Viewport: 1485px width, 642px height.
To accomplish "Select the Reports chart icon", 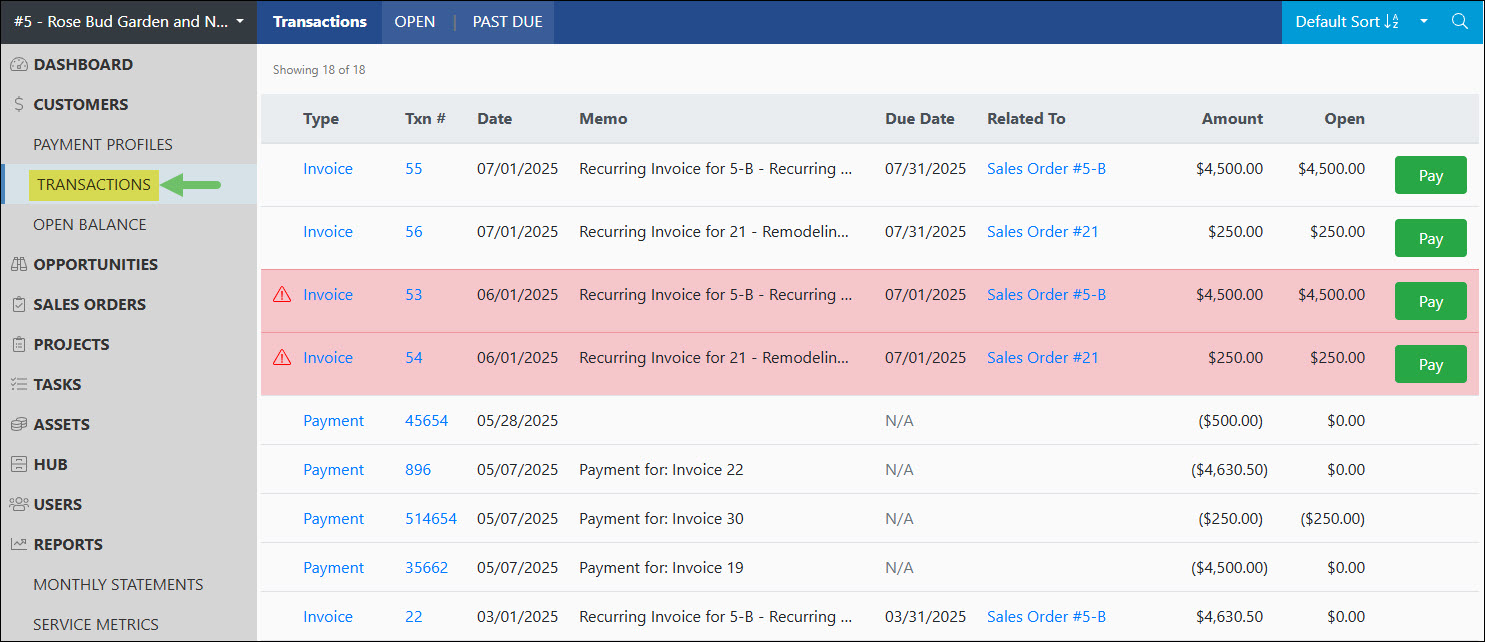I will (x=20, y=544).
